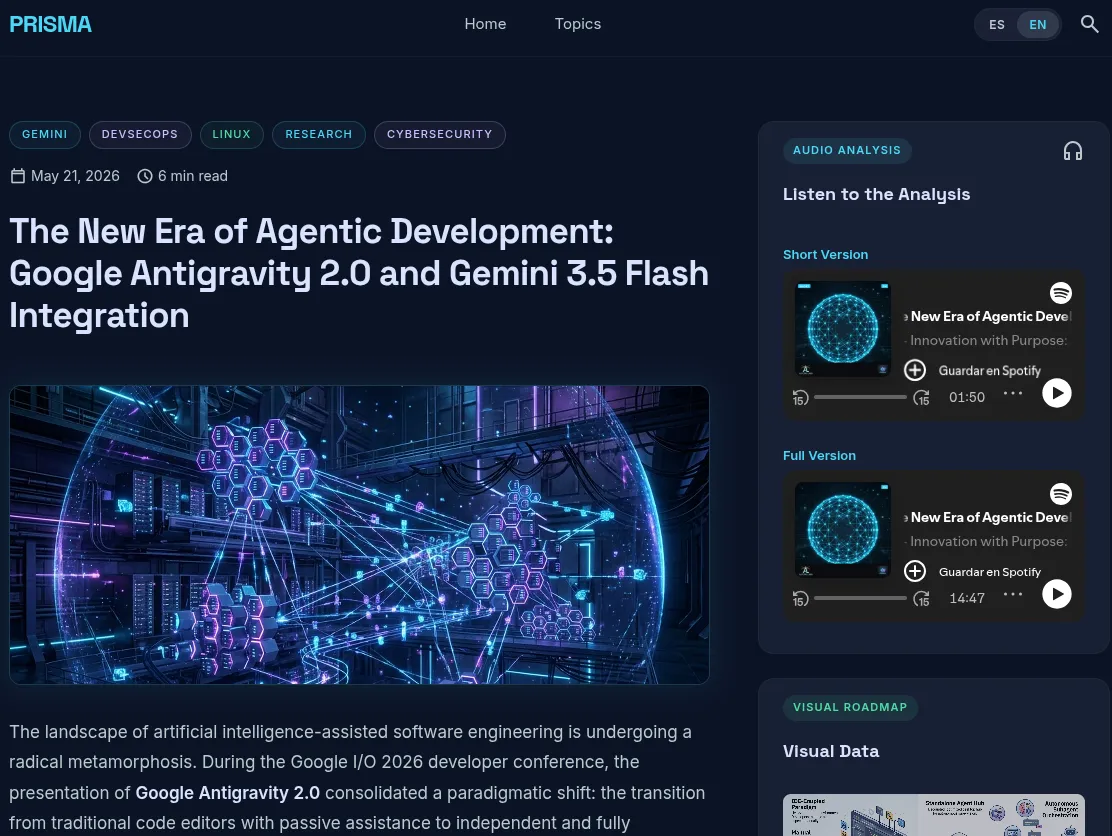
Task: Skip forward 15 seconds in Short Version player
Action: pos(921,399)
